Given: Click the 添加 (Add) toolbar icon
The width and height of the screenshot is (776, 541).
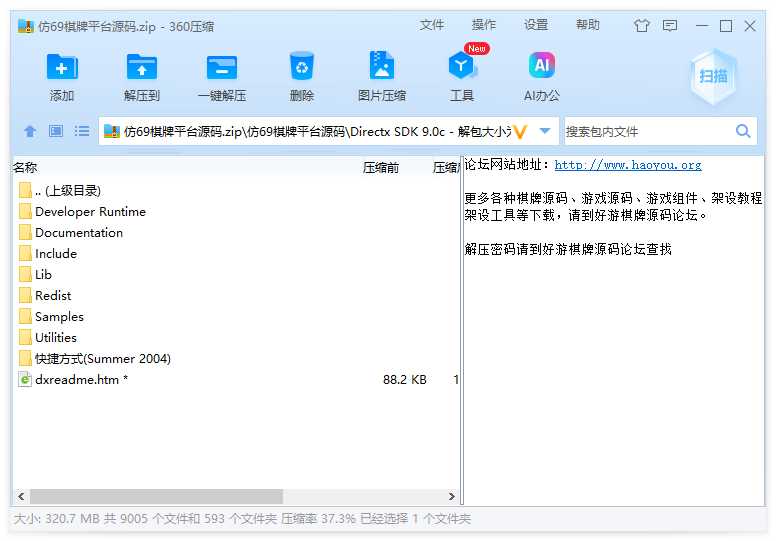Looking at the screenshot, I should pyautogui.click(x=62, y=67).
